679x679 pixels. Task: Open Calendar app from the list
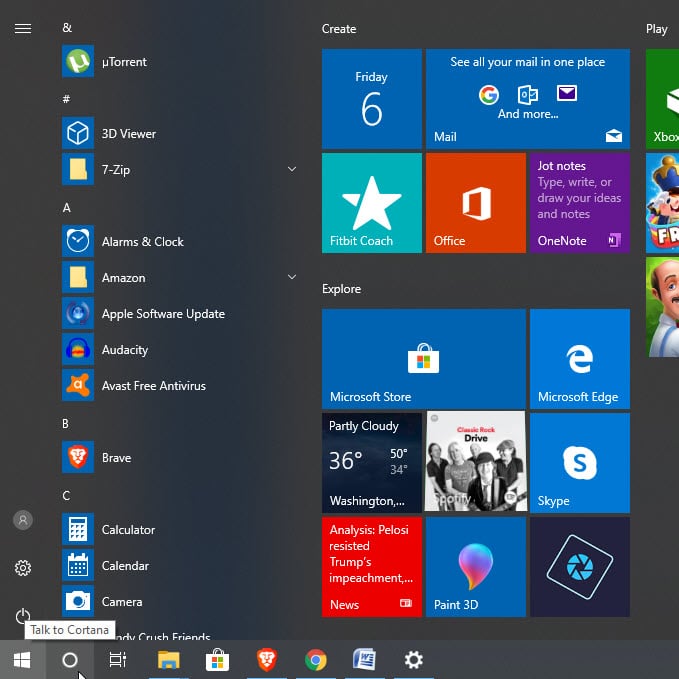[179, 566]
